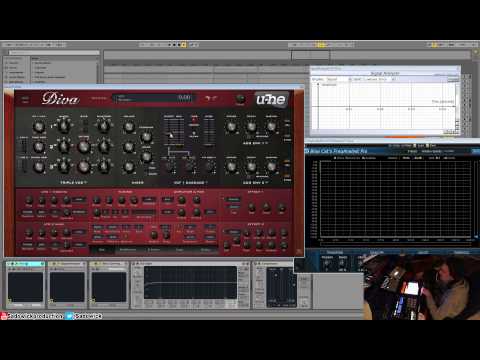Click the VCO 1 level knob in the Mixer

pyautogui.click(x=129, y=126)
